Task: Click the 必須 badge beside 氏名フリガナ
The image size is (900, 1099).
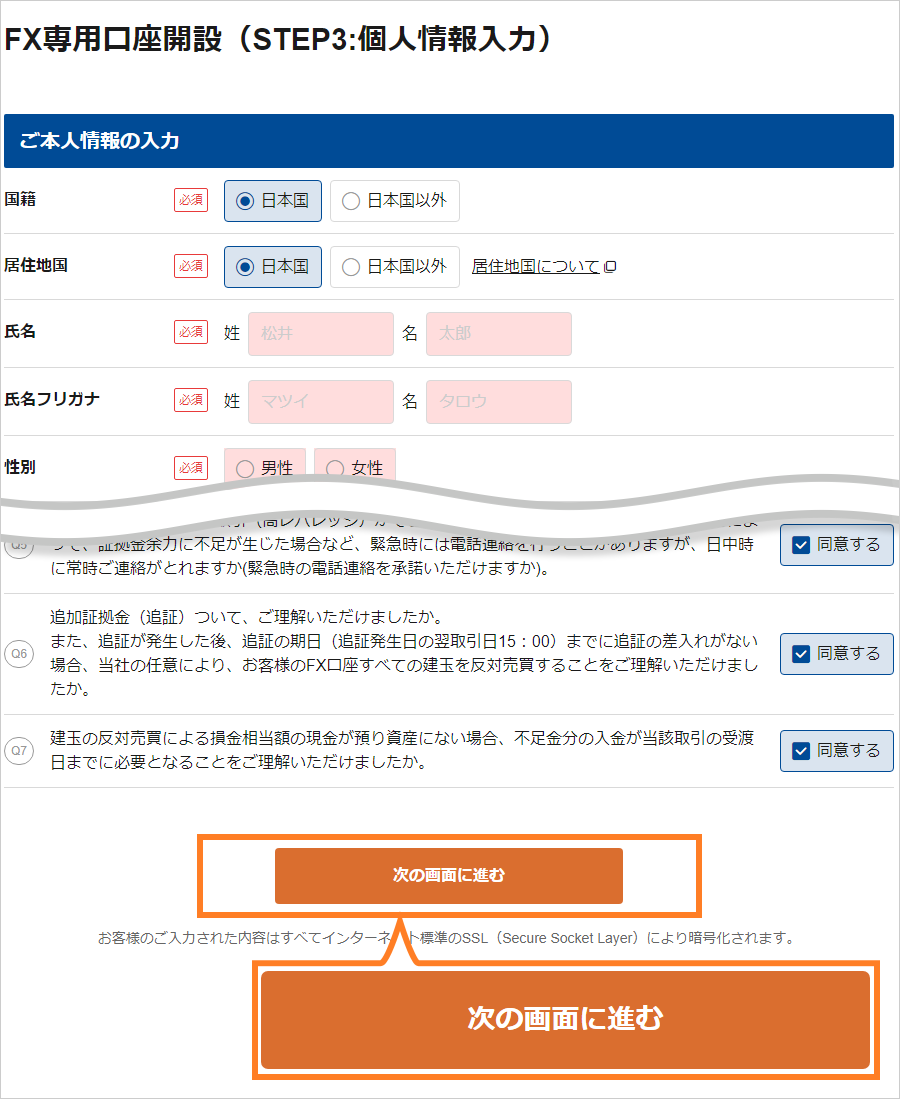Action: coord(191,400)
